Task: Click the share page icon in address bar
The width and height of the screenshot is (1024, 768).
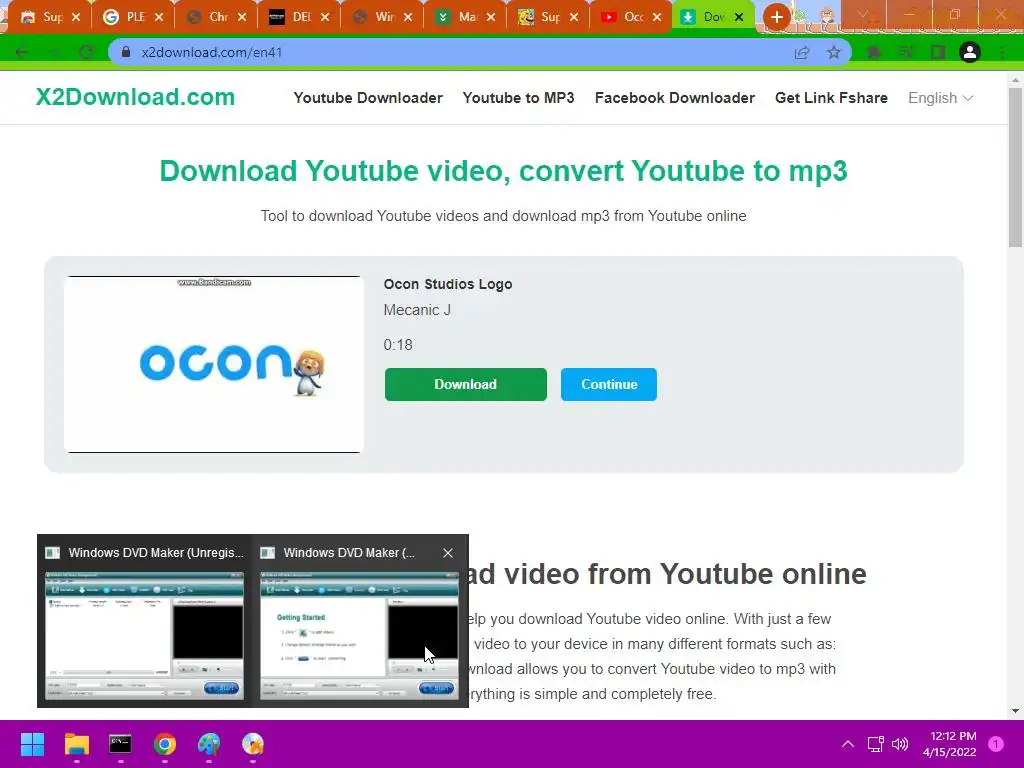Action: coord(802,52)
